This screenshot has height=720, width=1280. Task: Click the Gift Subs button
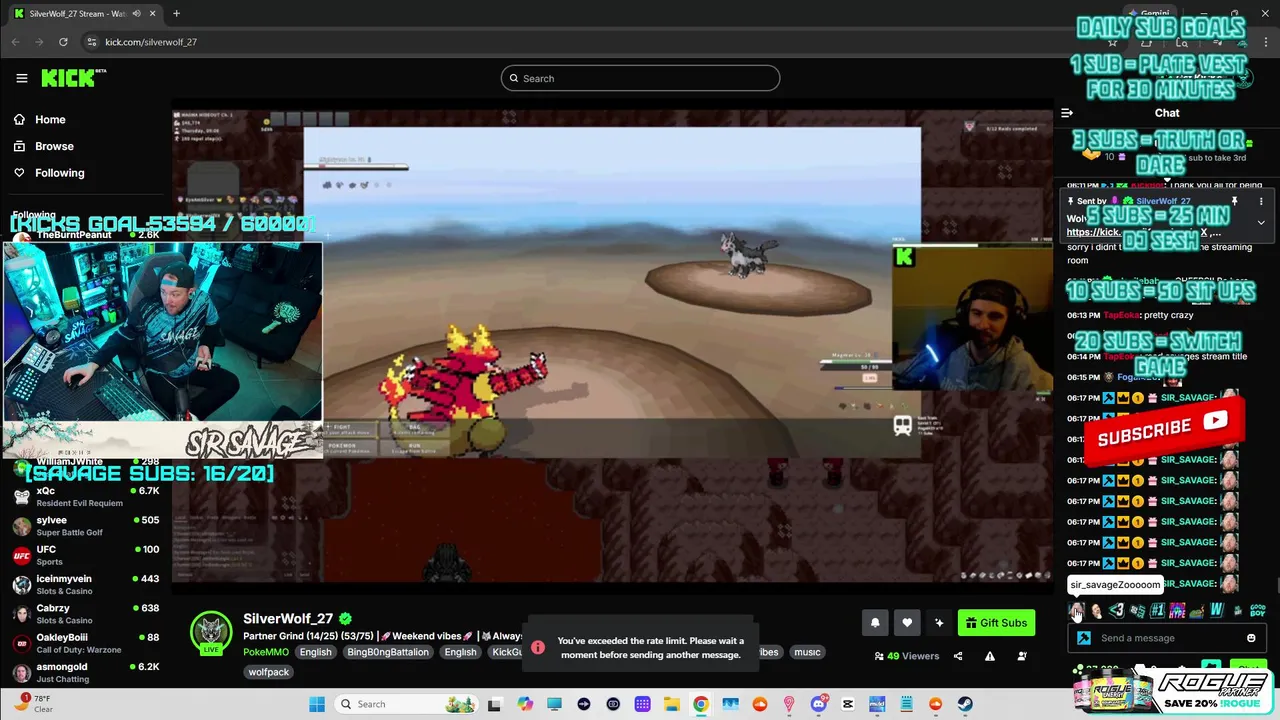click(996, 623)
